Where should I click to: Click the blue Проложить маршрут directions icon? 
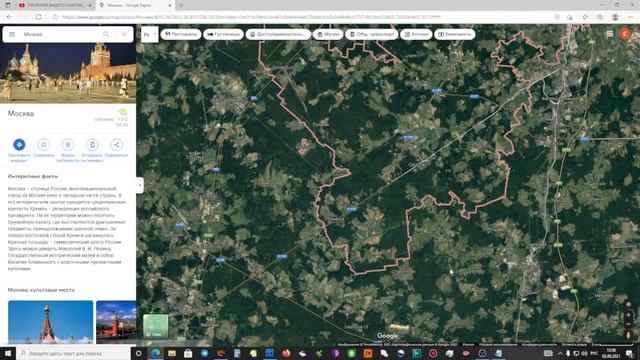click(x=19, y=144)
